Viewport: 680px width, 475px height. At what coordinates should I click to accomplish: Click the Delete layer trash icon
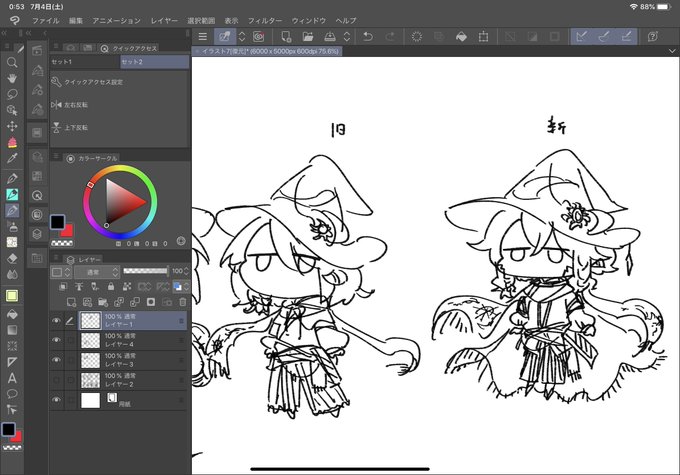(x=183, y=301)
